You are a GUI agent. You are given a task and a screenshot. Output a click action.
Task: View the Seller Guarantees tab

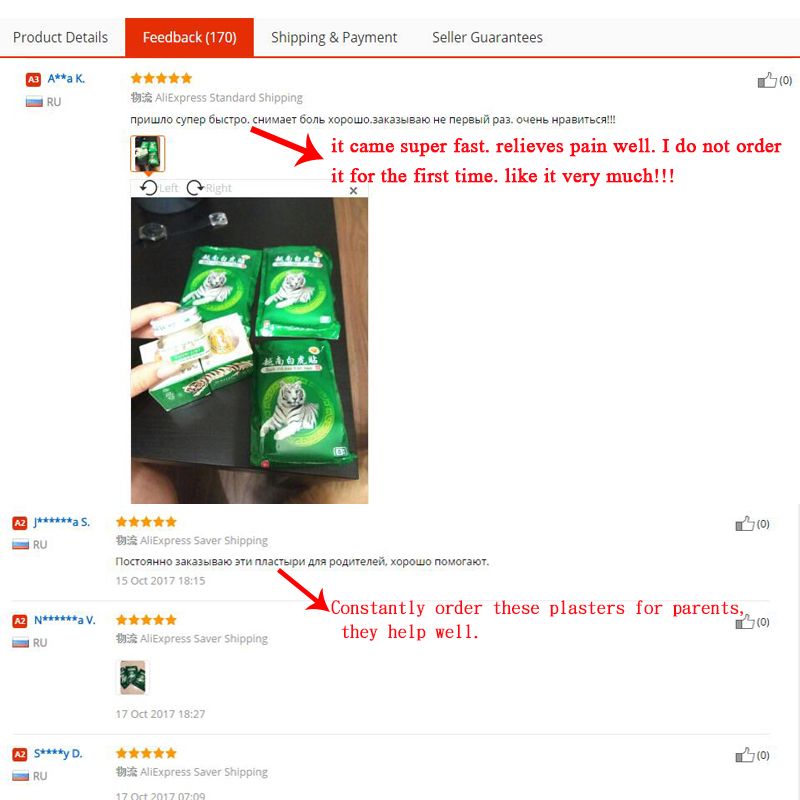(487, 37)
